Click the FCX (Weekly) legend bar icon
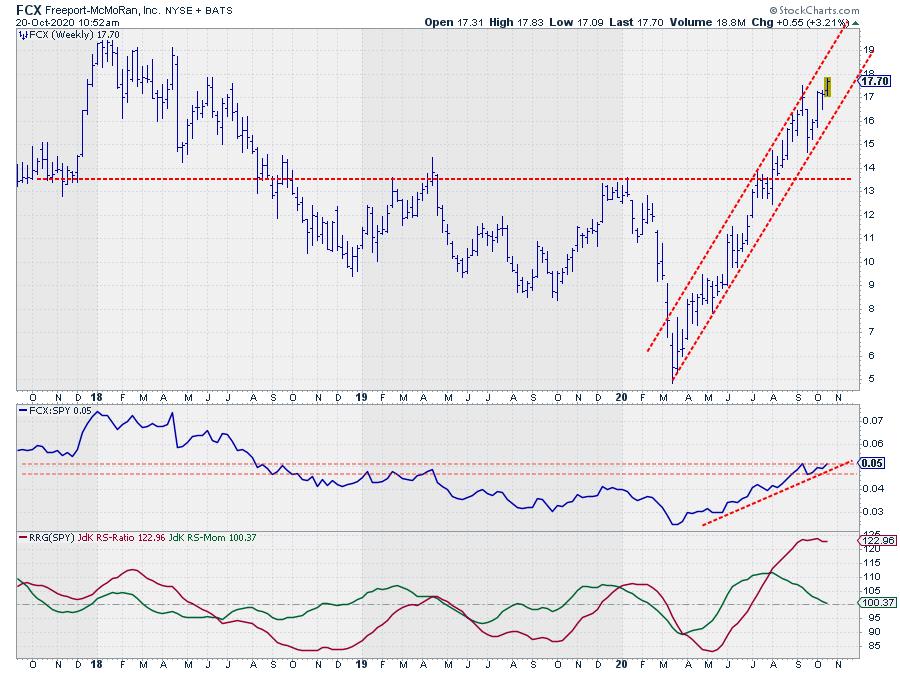The image size is (900, 673). [22, 34]
